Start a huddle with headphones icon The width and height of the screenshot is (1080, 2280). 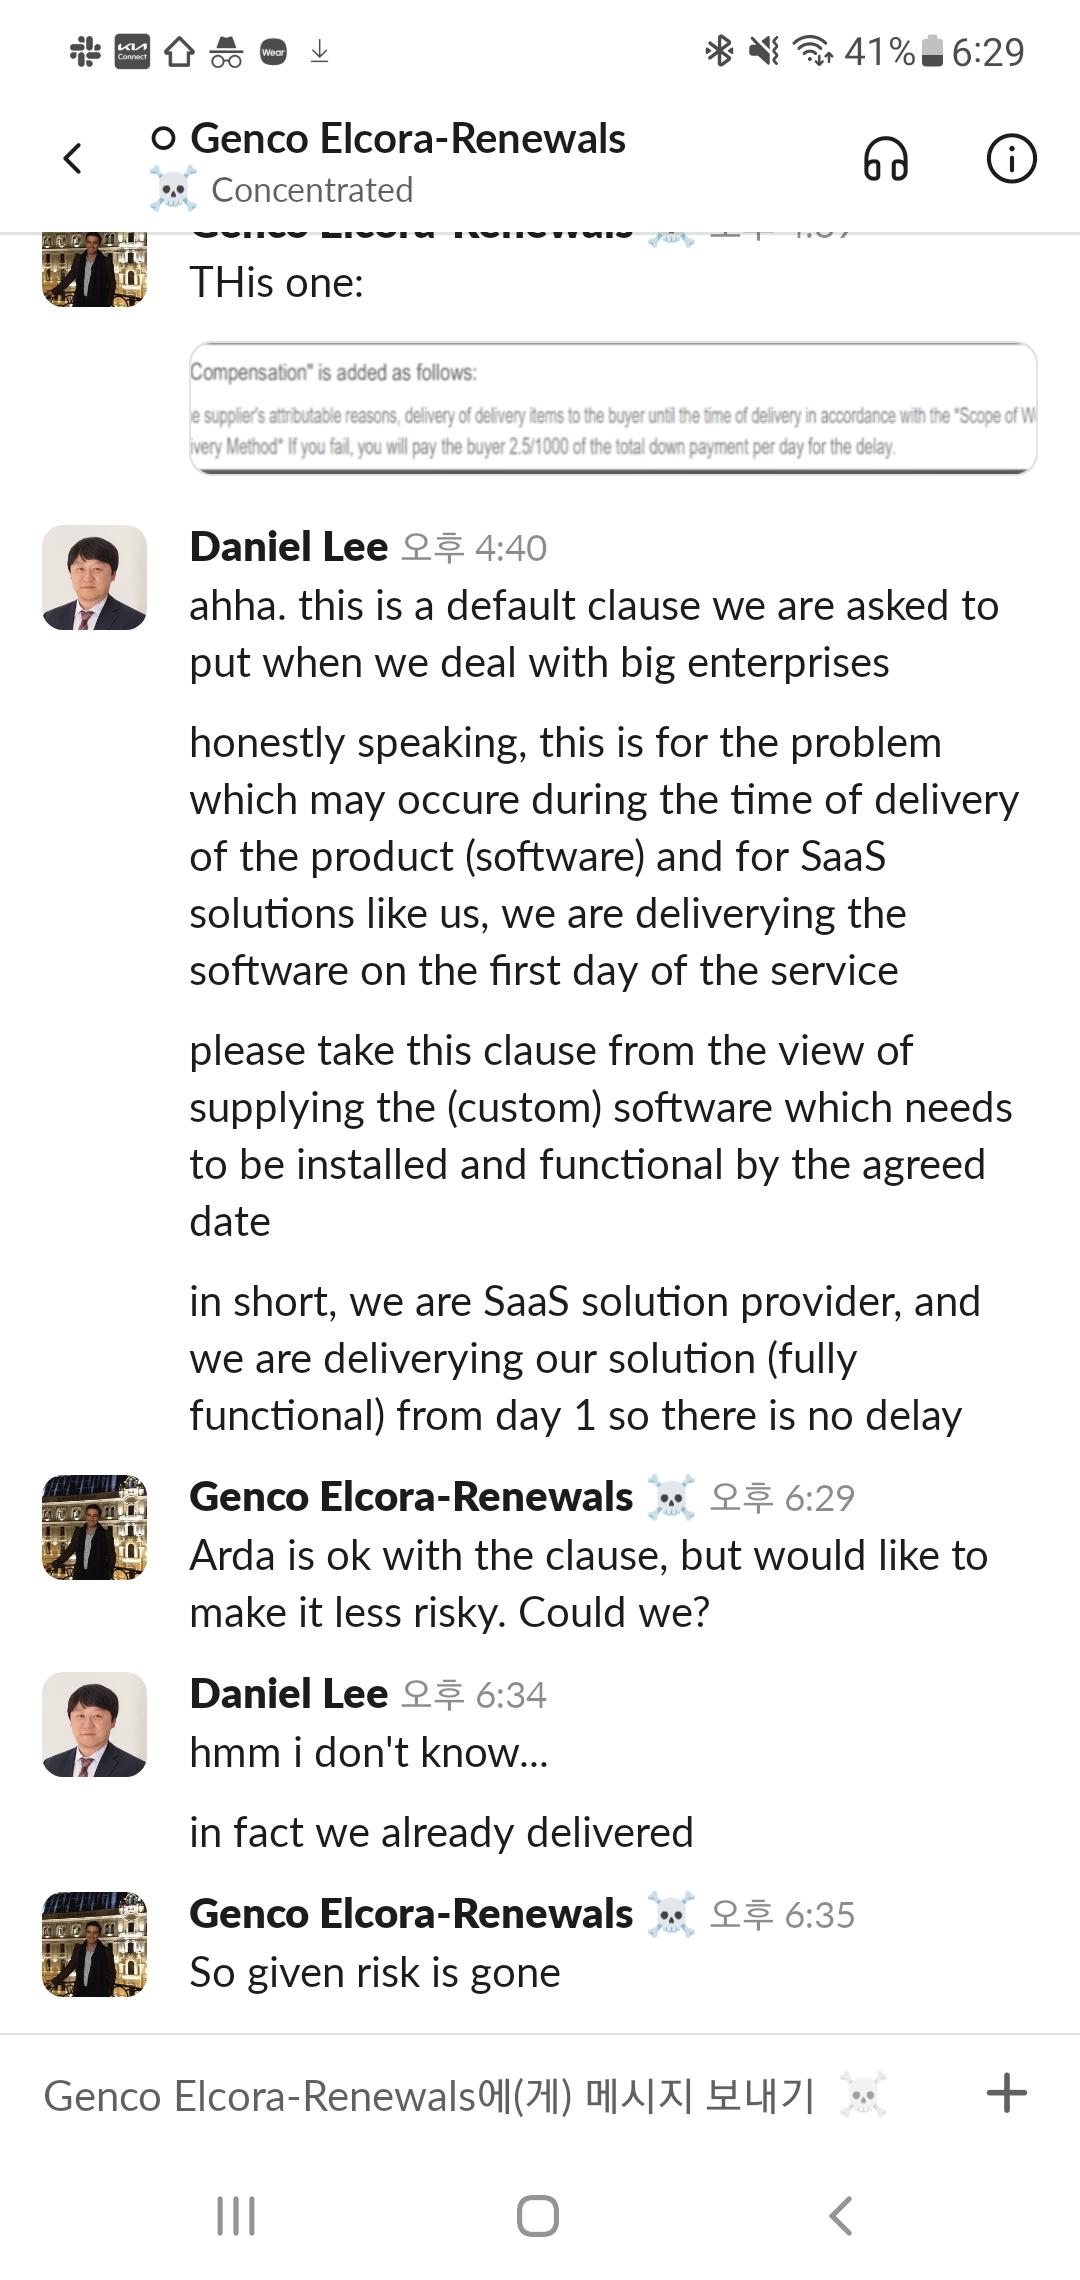tap(885, 159)
